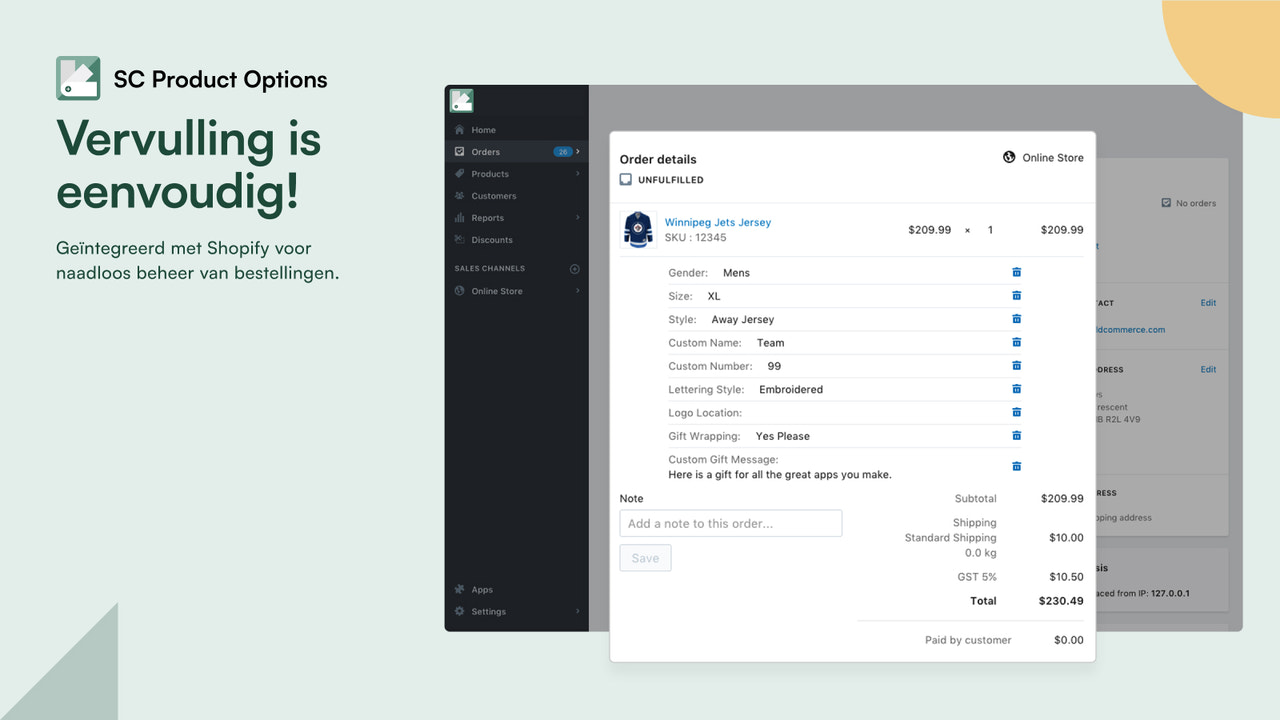This screenshot has height=720, width=1280.
Task: Delete the Lettering Style option row
Action: (x=1016, y=389)
